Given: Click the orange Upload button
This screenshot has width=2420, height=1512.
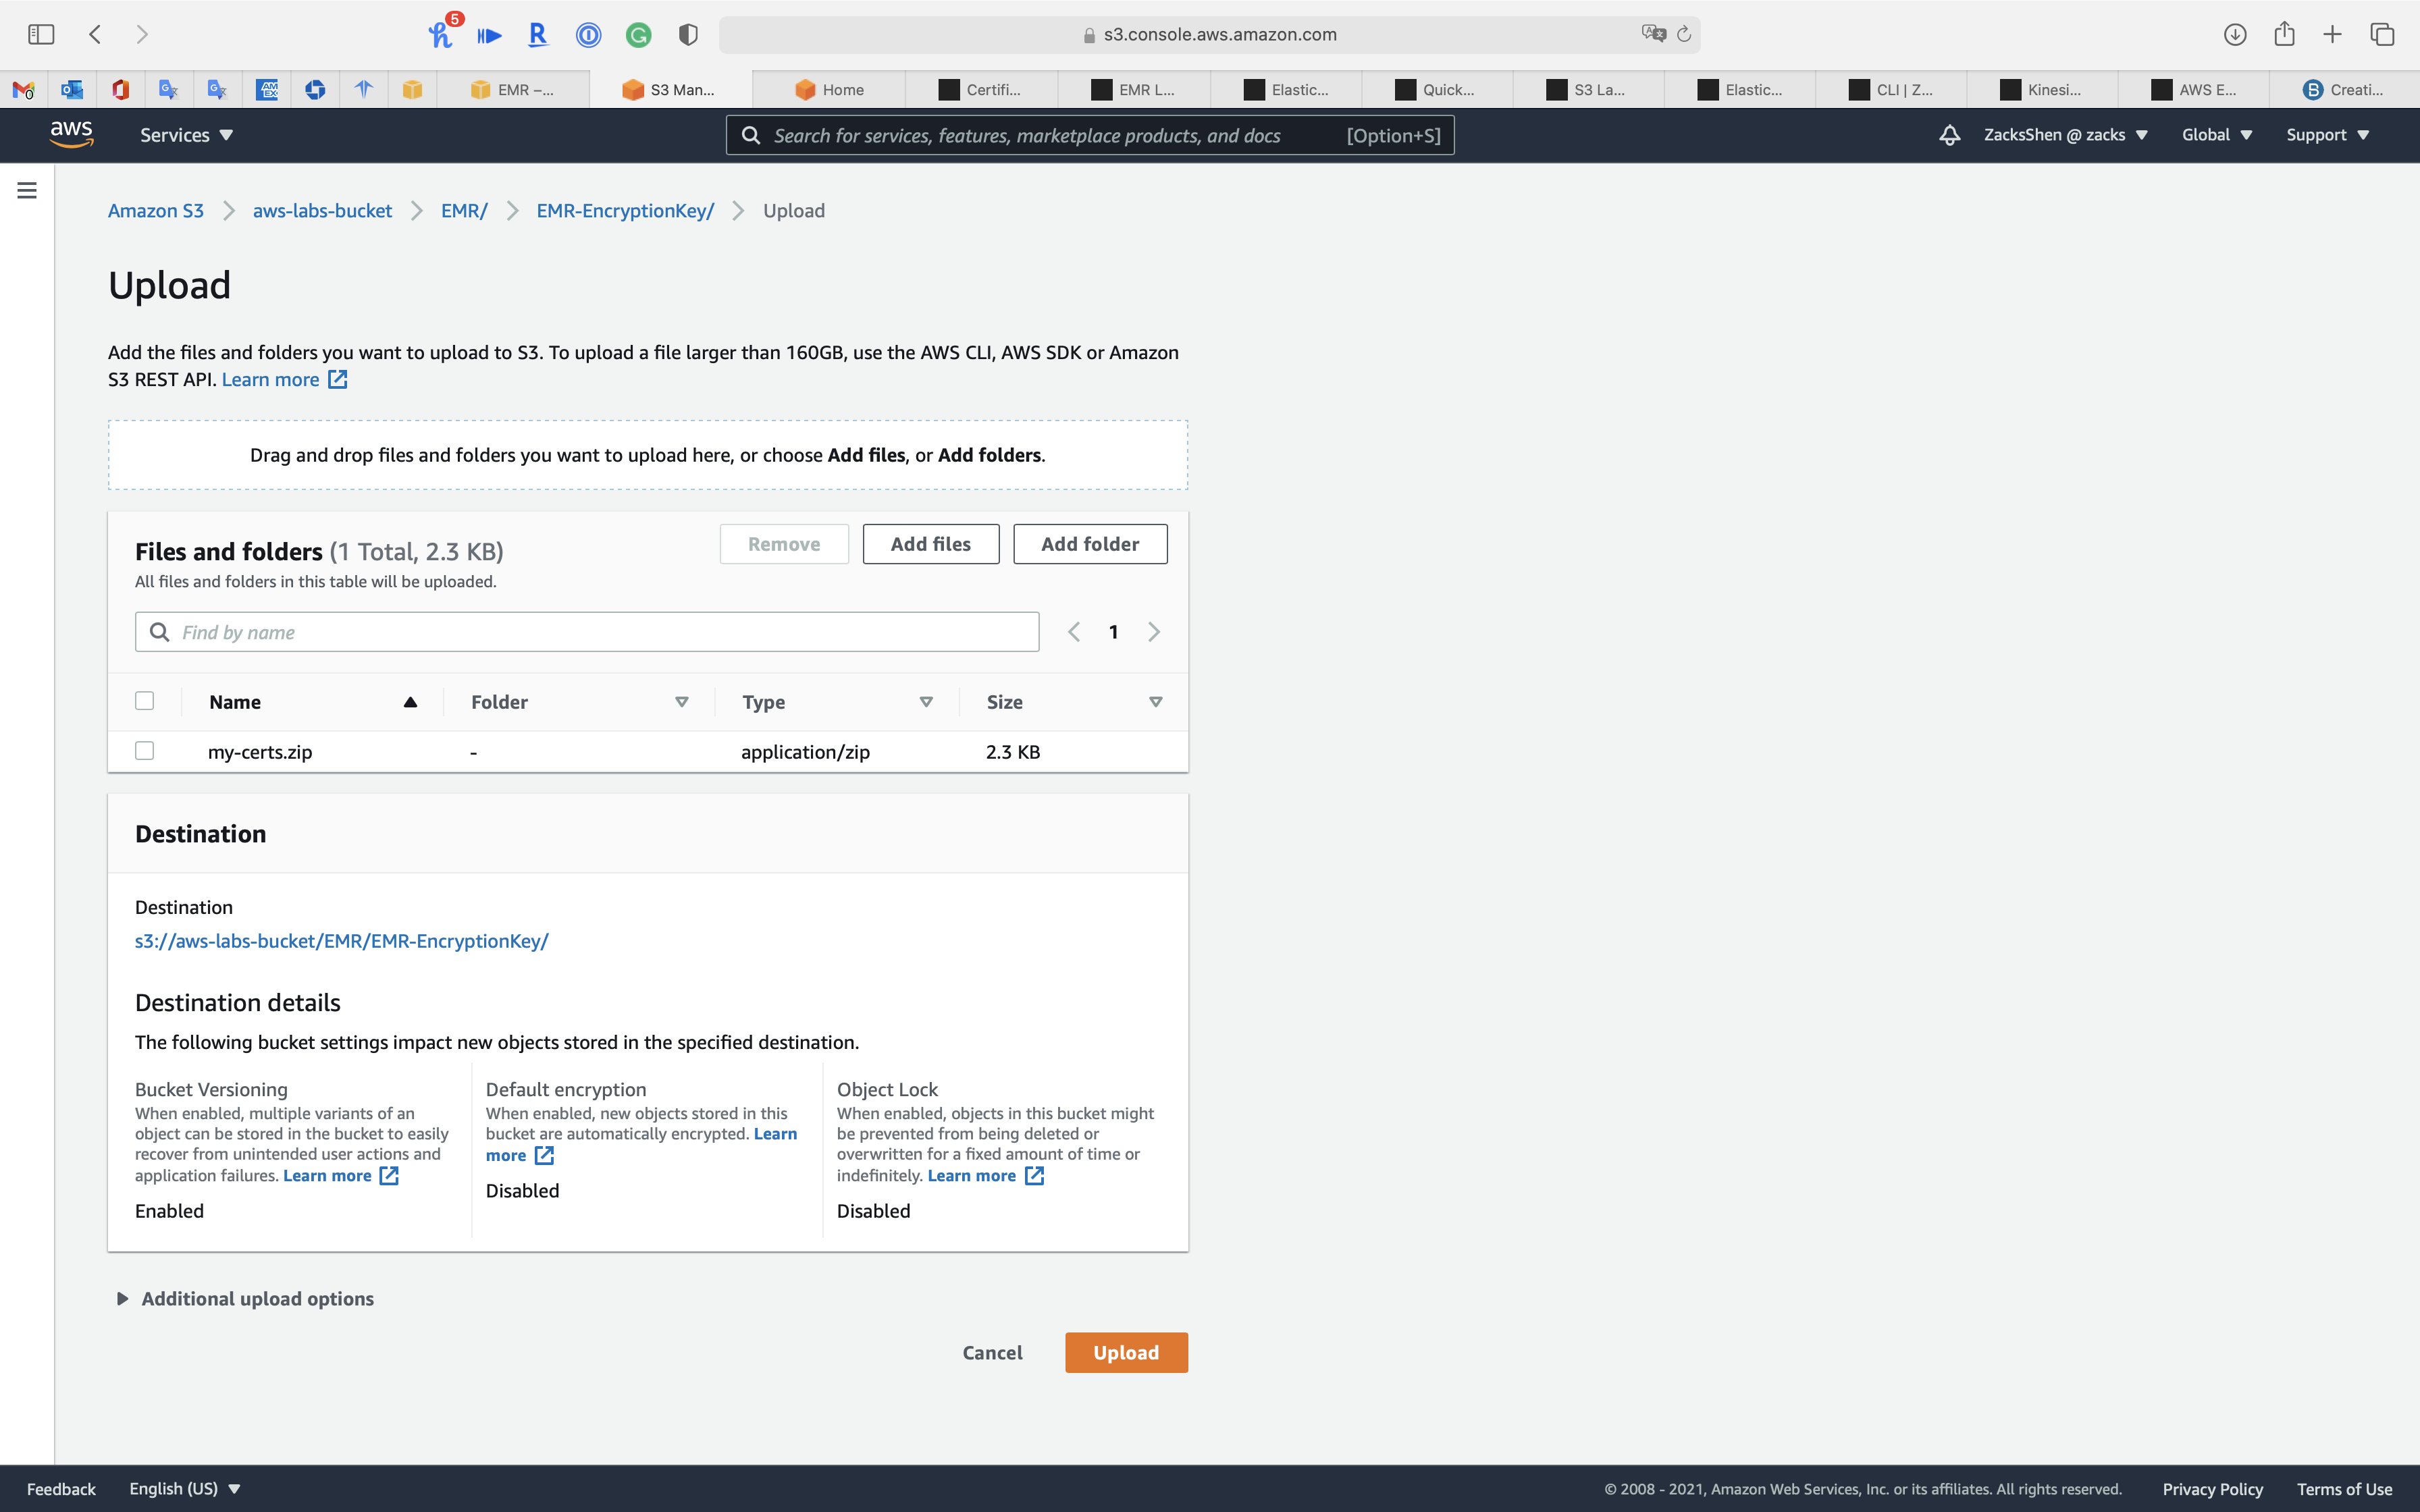Looking at the screenshot, I should point(1126,1352).
